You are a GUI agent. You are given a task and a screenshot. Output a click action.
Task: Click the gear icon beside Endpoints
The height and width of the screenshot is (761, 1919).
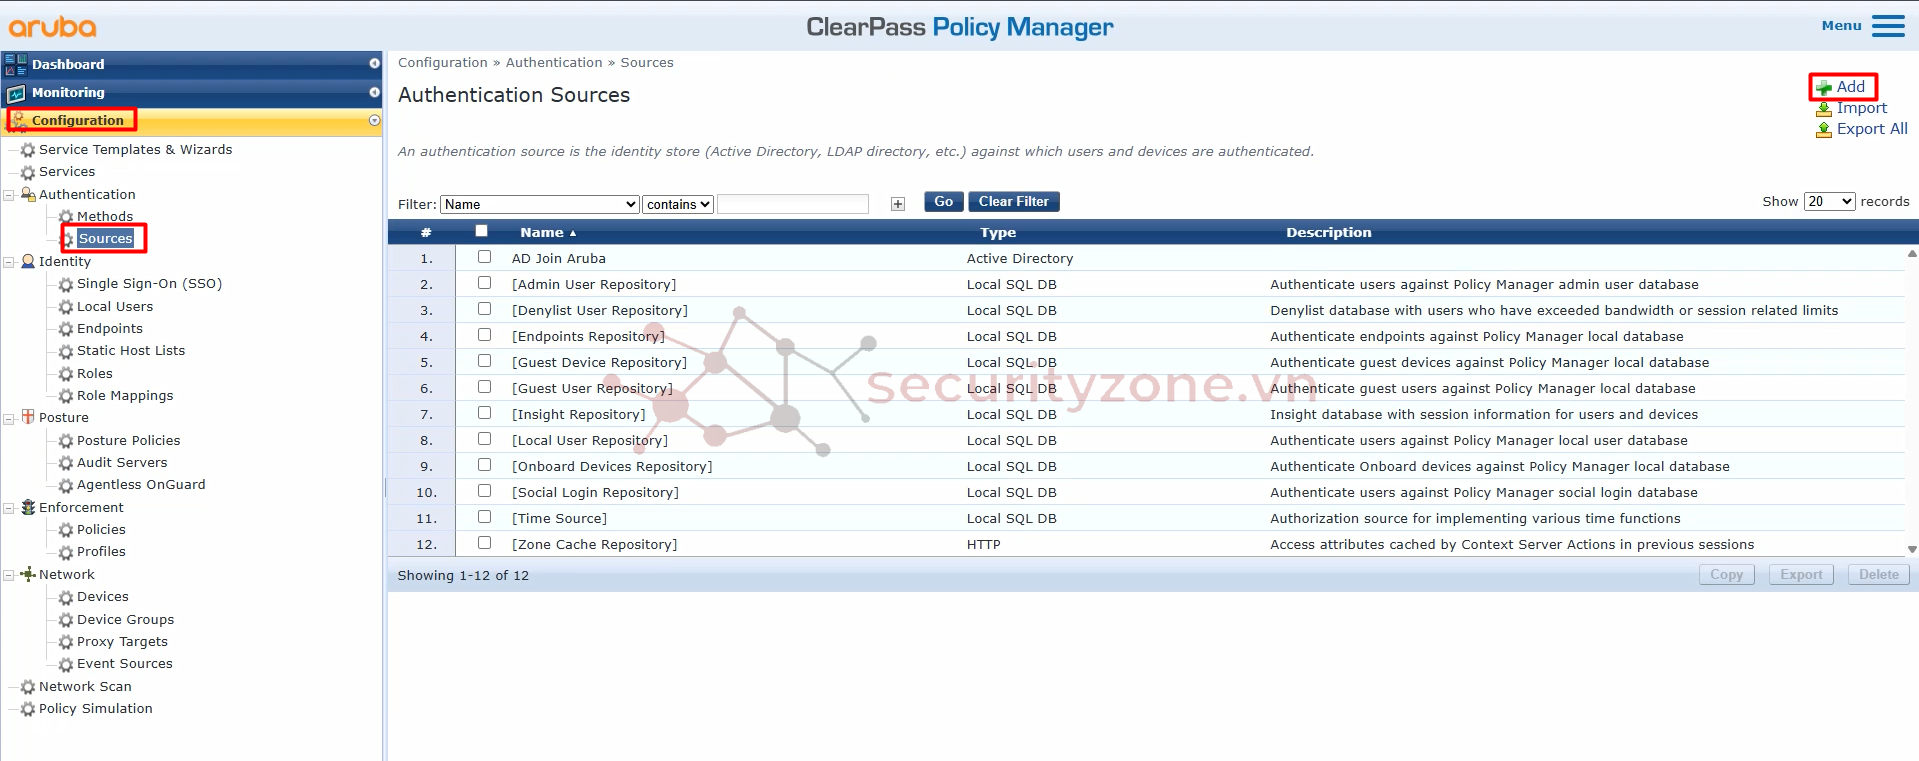[x=66, y=330]
